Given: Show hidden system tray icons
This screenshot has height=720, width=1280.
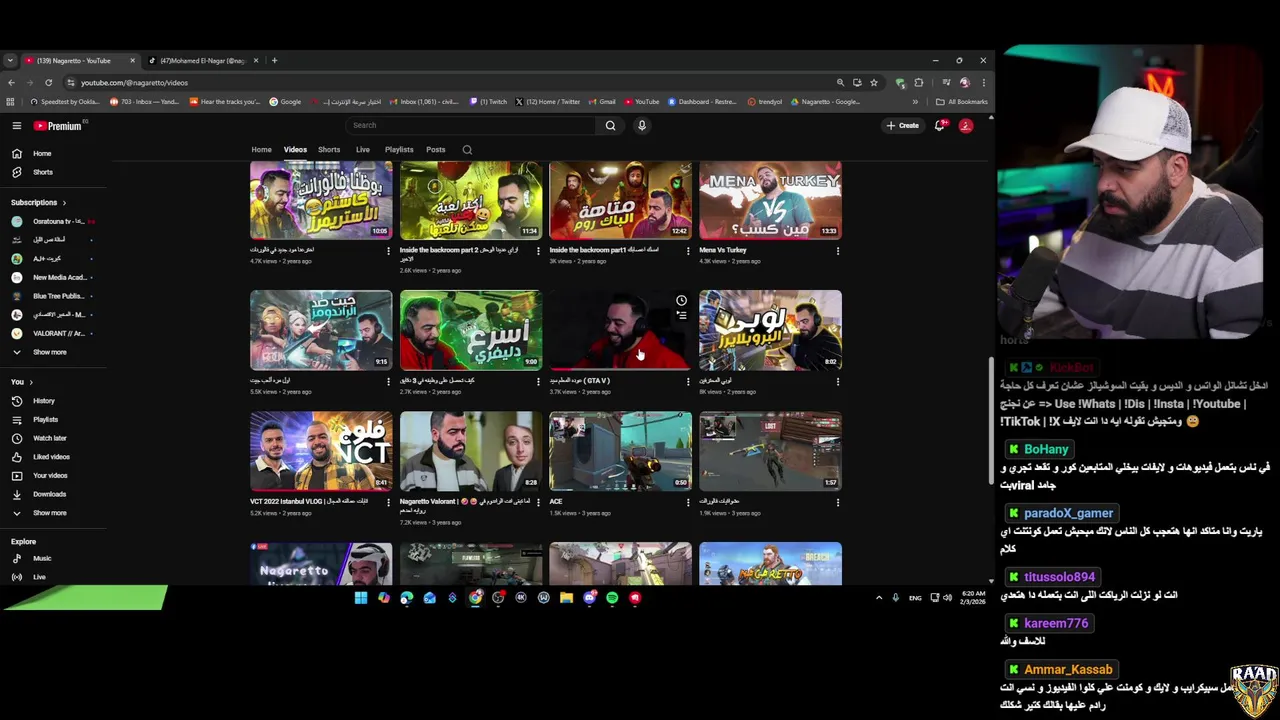Looking at the screenshot, I should pyautogui.click(x=879, y=598).
